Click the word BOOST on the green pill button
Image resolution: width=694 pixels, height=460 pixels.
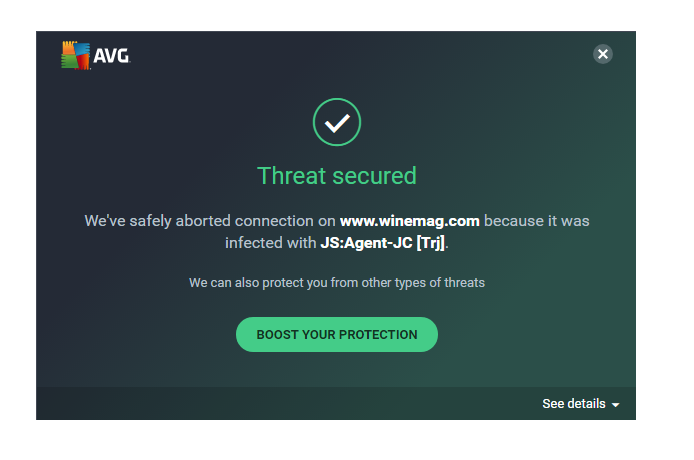[278, 335]
